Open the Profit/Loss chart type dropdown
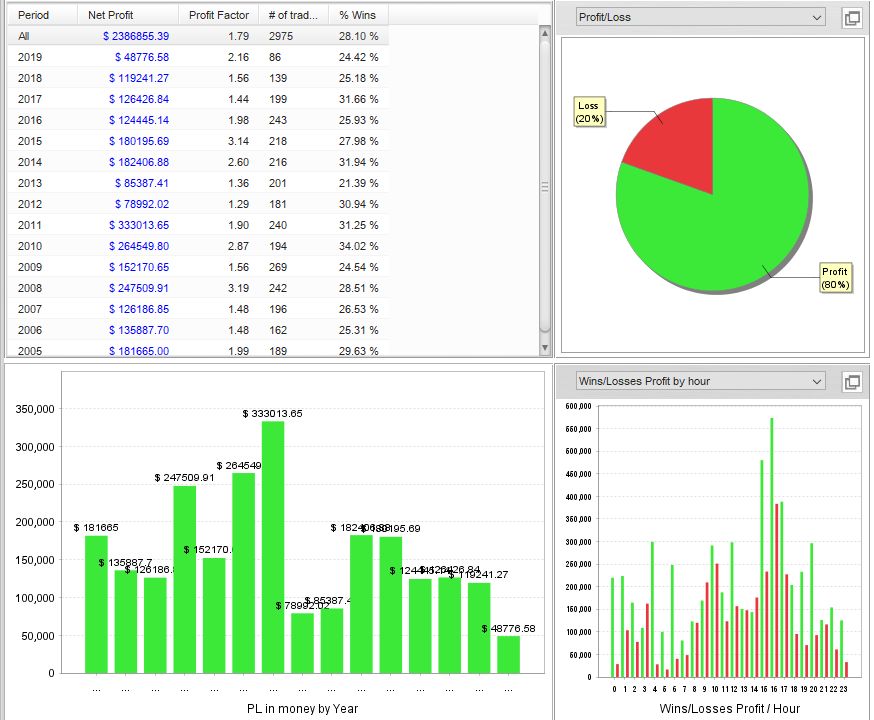Screen dimensions: 874x720 pyautogui.click(x=700, y=17)
